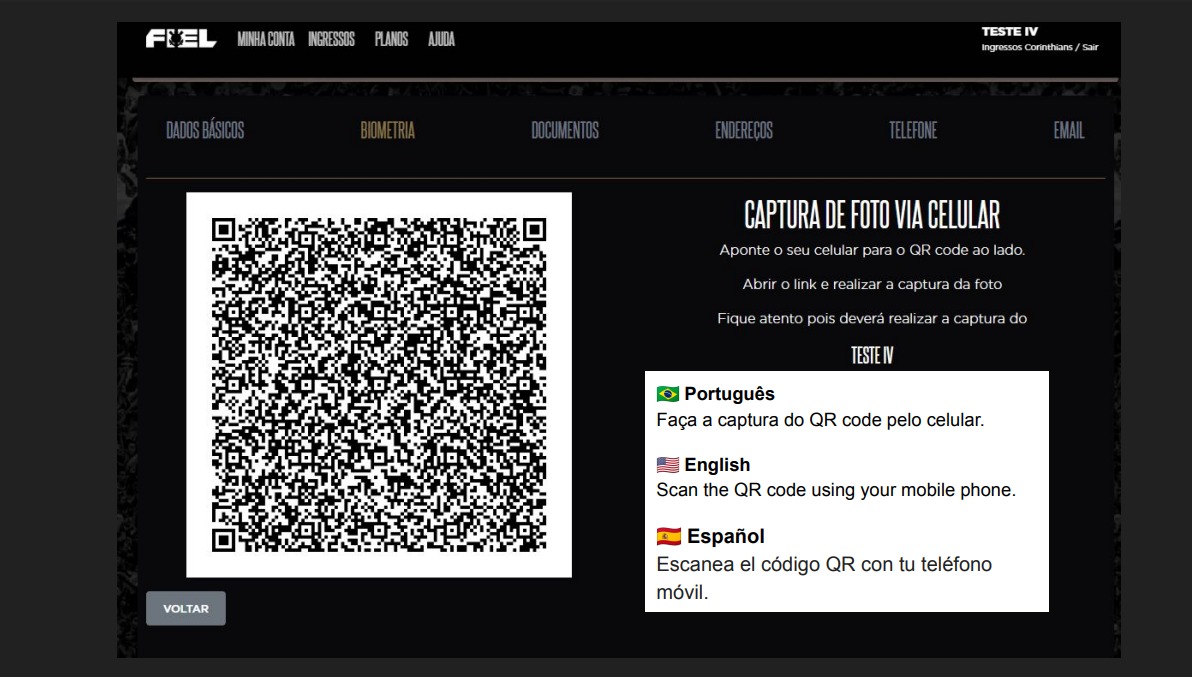Open the MINHA CONTA menu

[x=265, y=40]
